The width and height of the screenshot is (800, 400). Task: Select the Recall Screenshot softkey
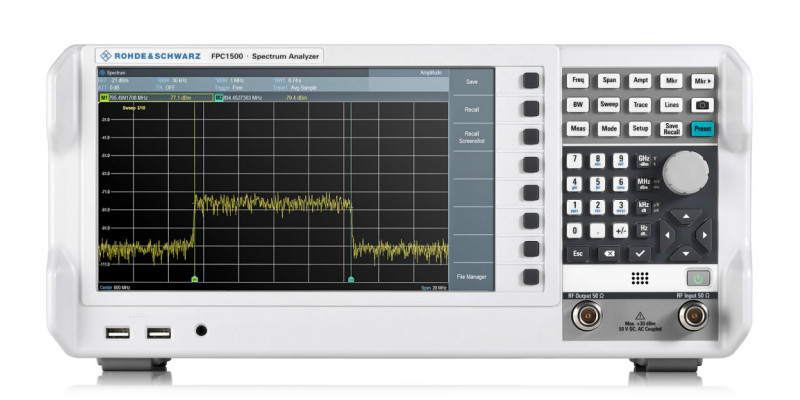point(471,137)
